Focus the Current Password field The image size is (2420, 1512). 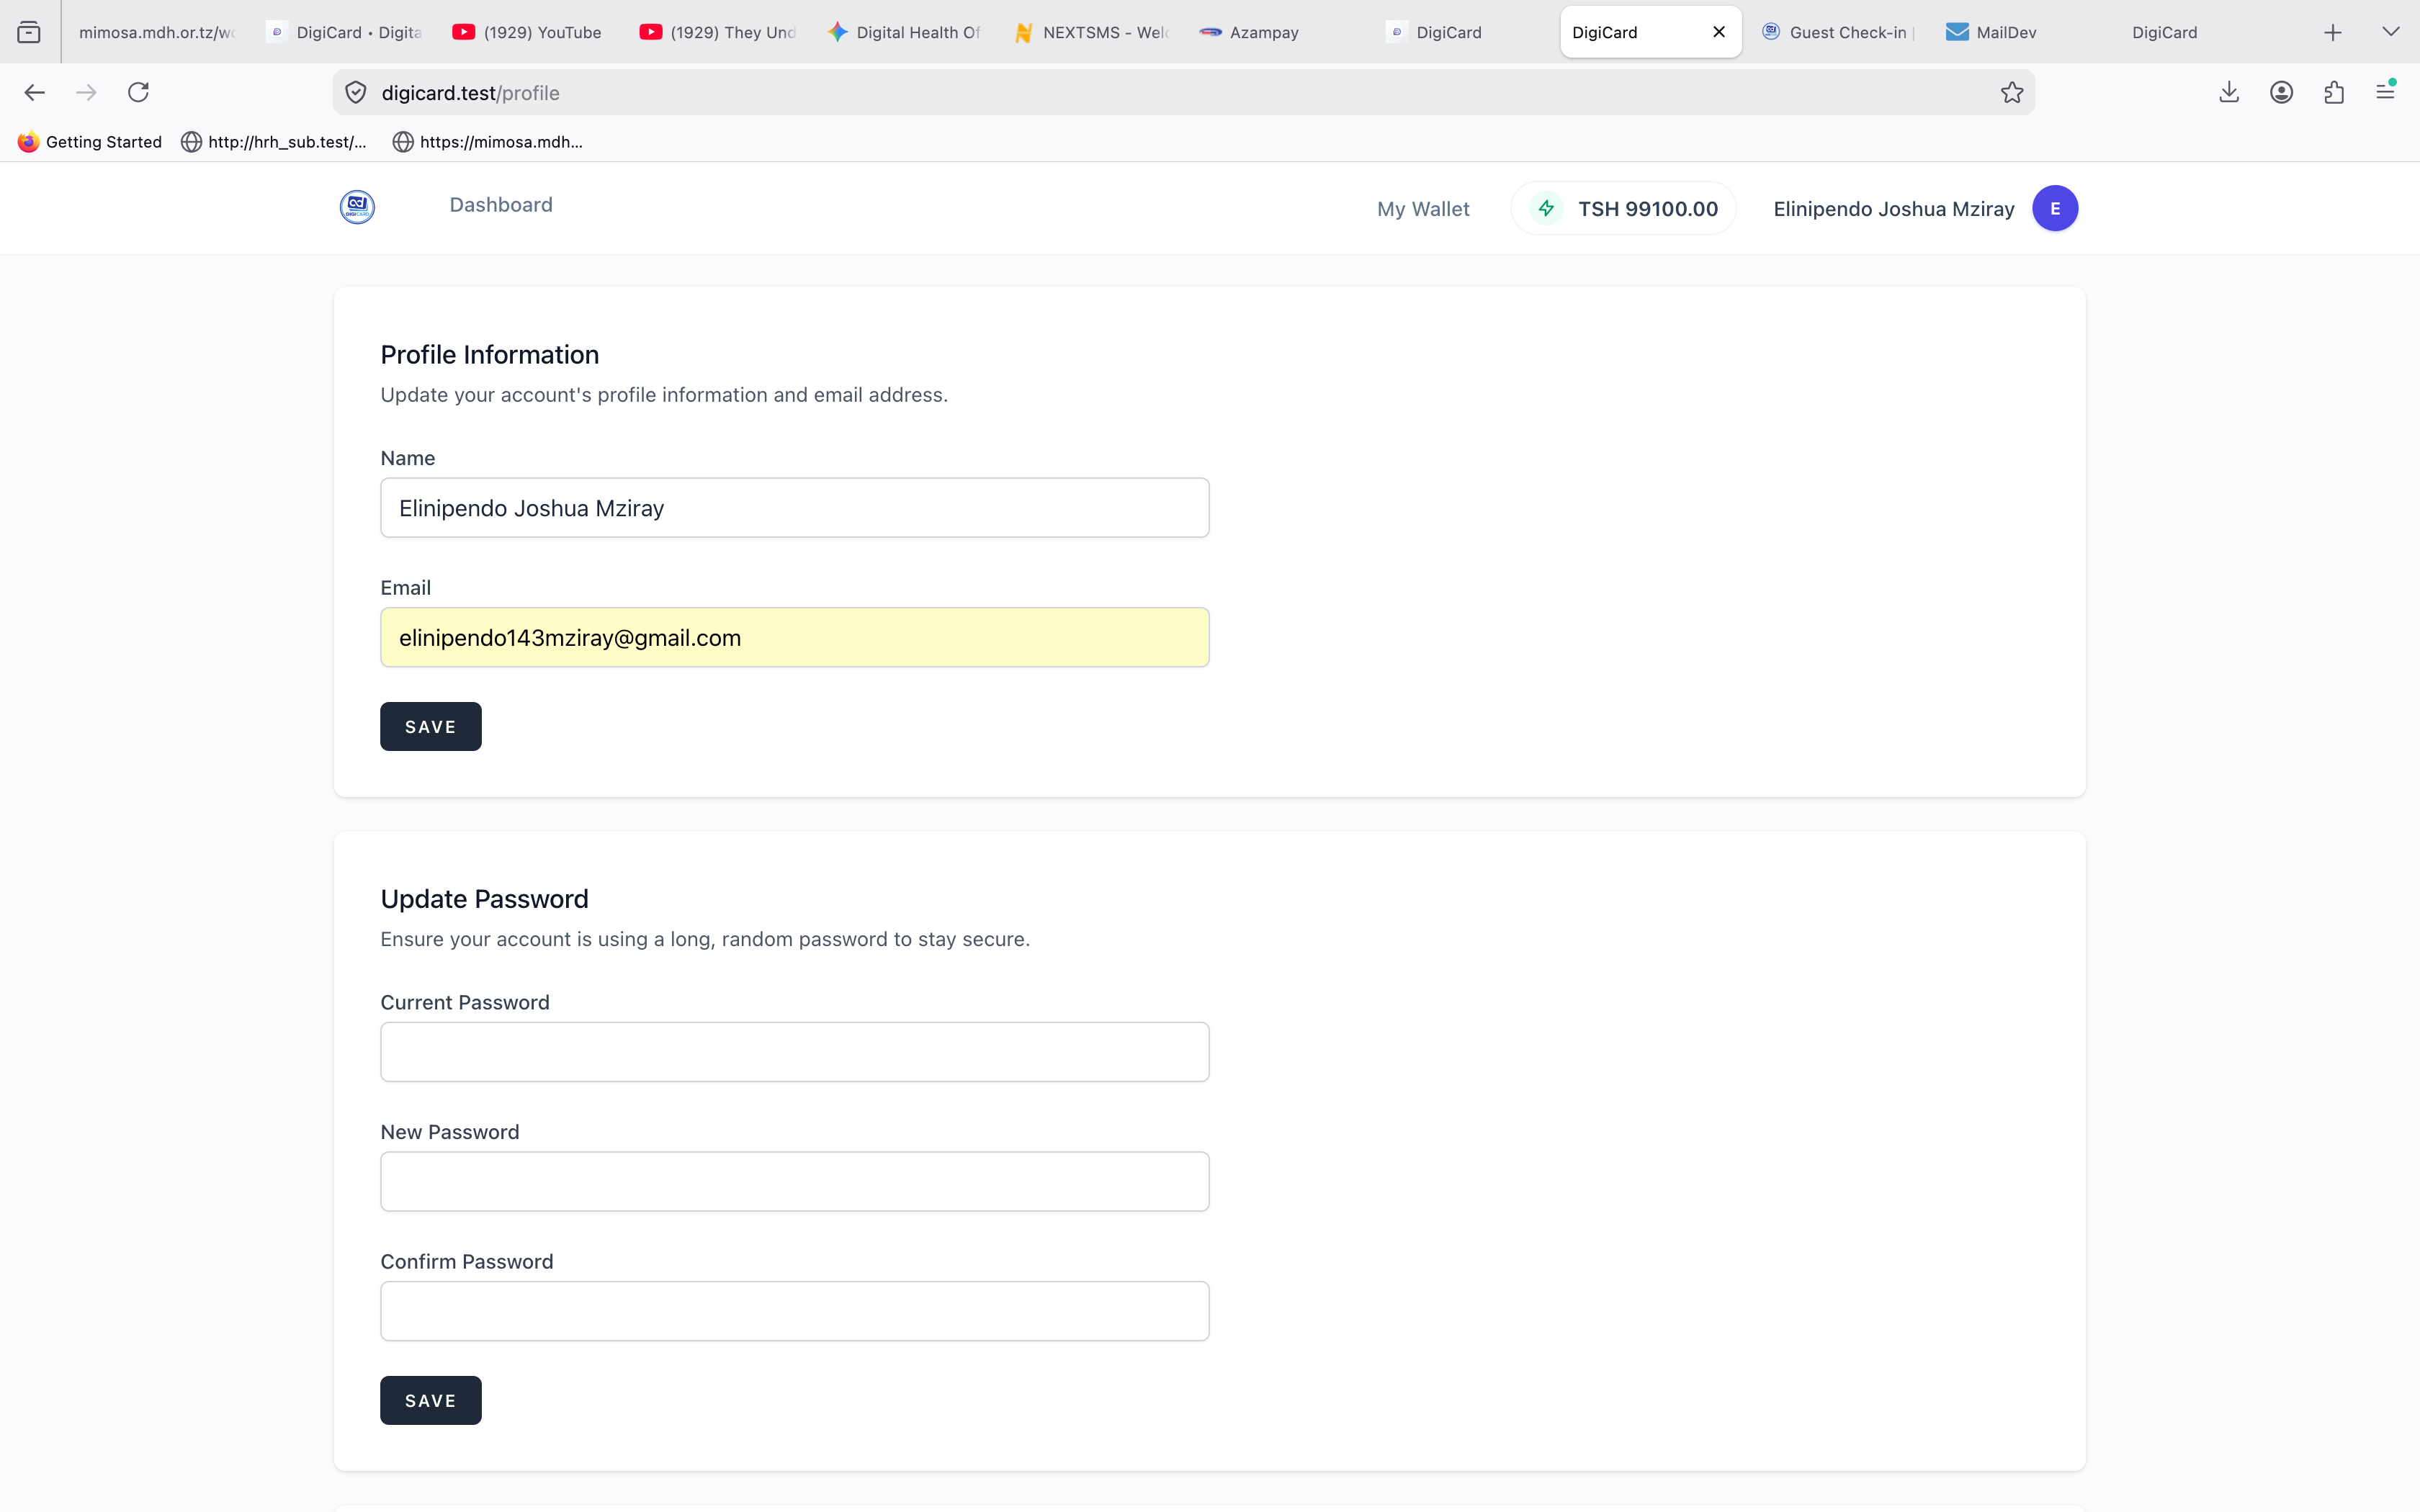795,1052
